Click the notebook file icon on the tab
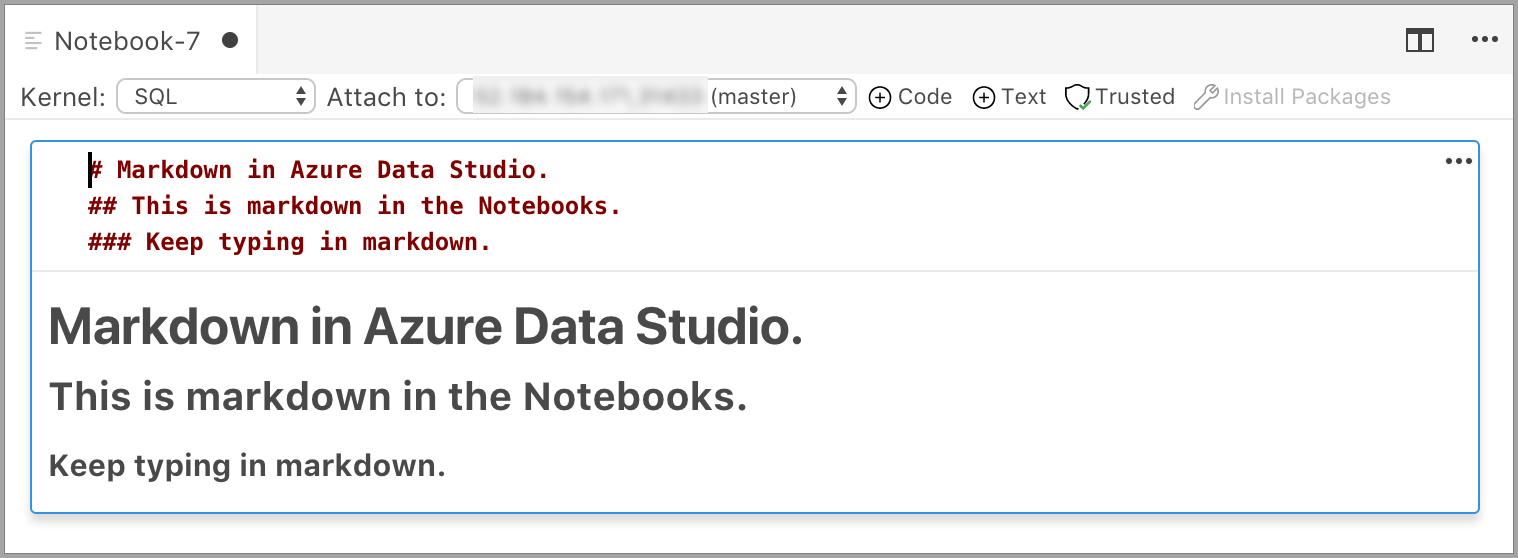The height and width of the screenshot is (558, 1518). (x=33, y=41)
